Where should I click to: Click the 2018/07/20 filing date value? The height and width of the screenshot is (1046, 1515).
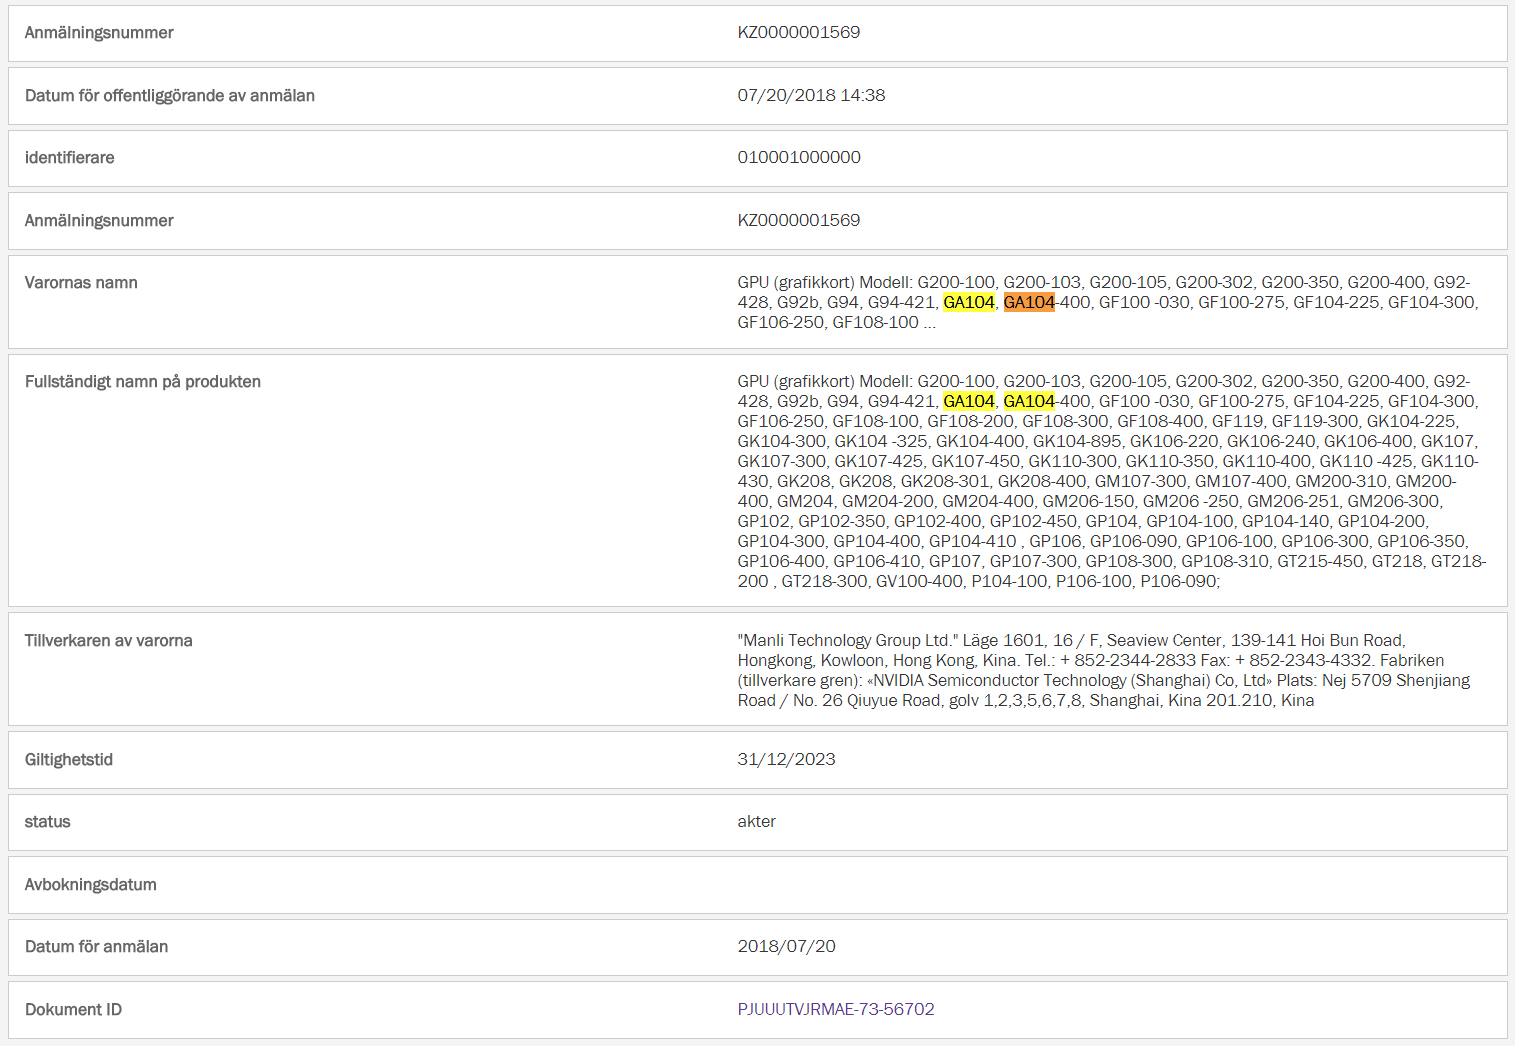[786, 946]
